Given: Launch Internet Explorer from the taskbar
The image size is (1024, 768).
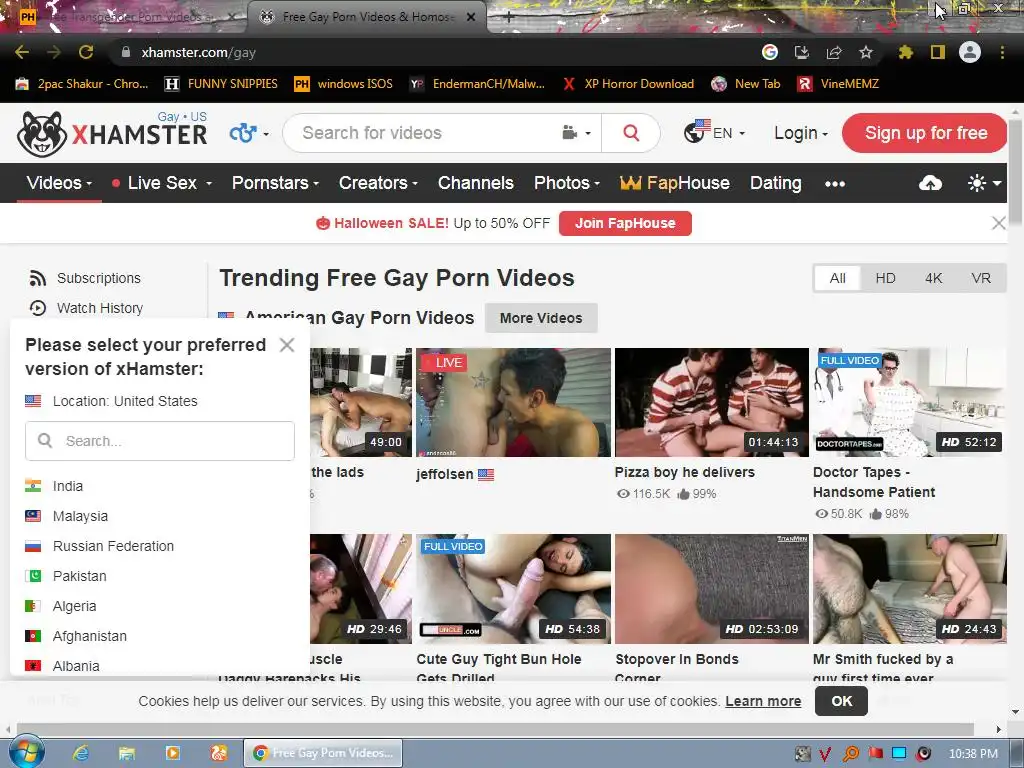Looking at the screenshot, I should point(81,753).
